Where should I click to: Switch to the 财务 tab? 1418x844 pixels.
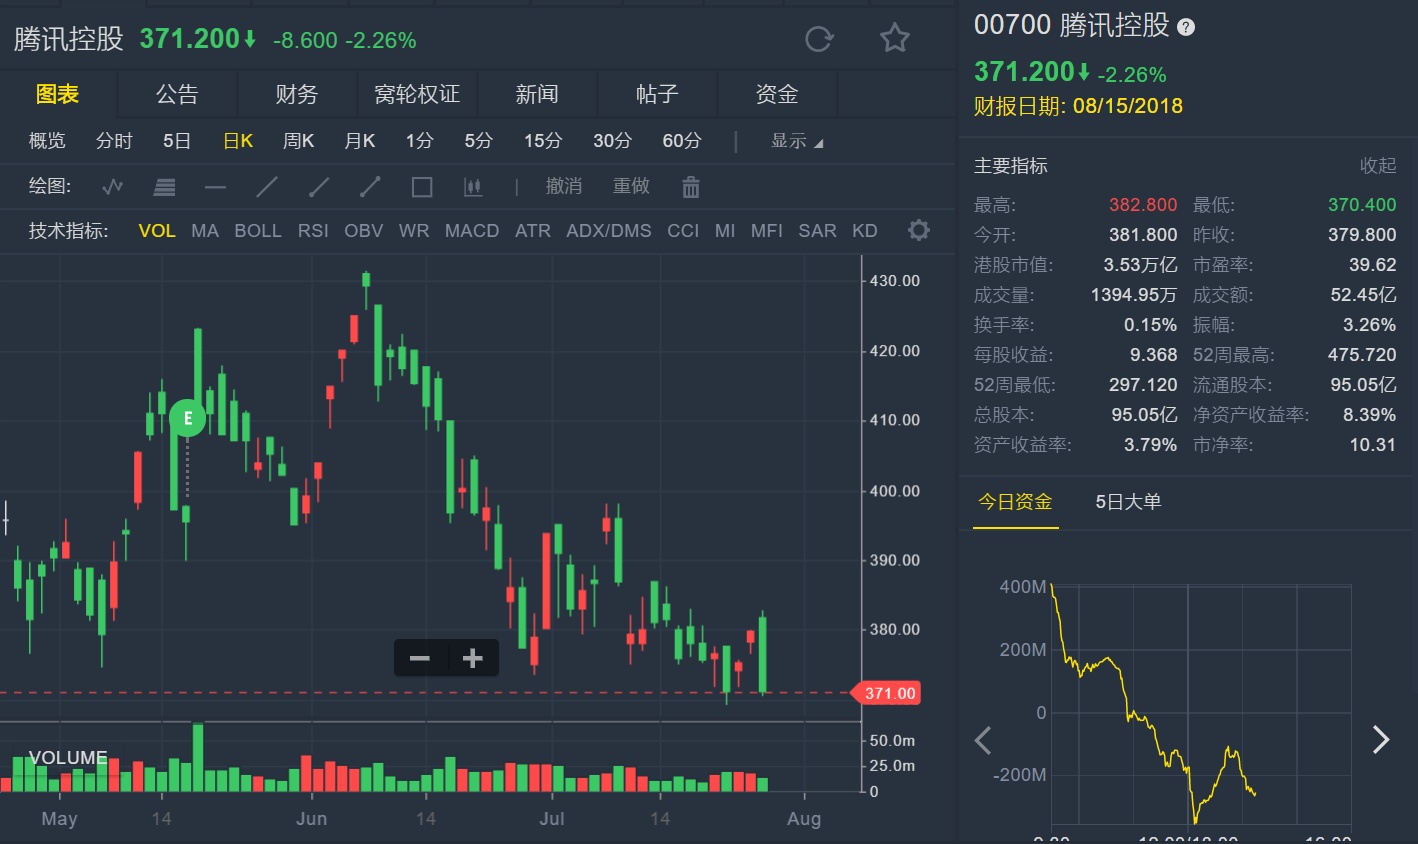(297, 94)
